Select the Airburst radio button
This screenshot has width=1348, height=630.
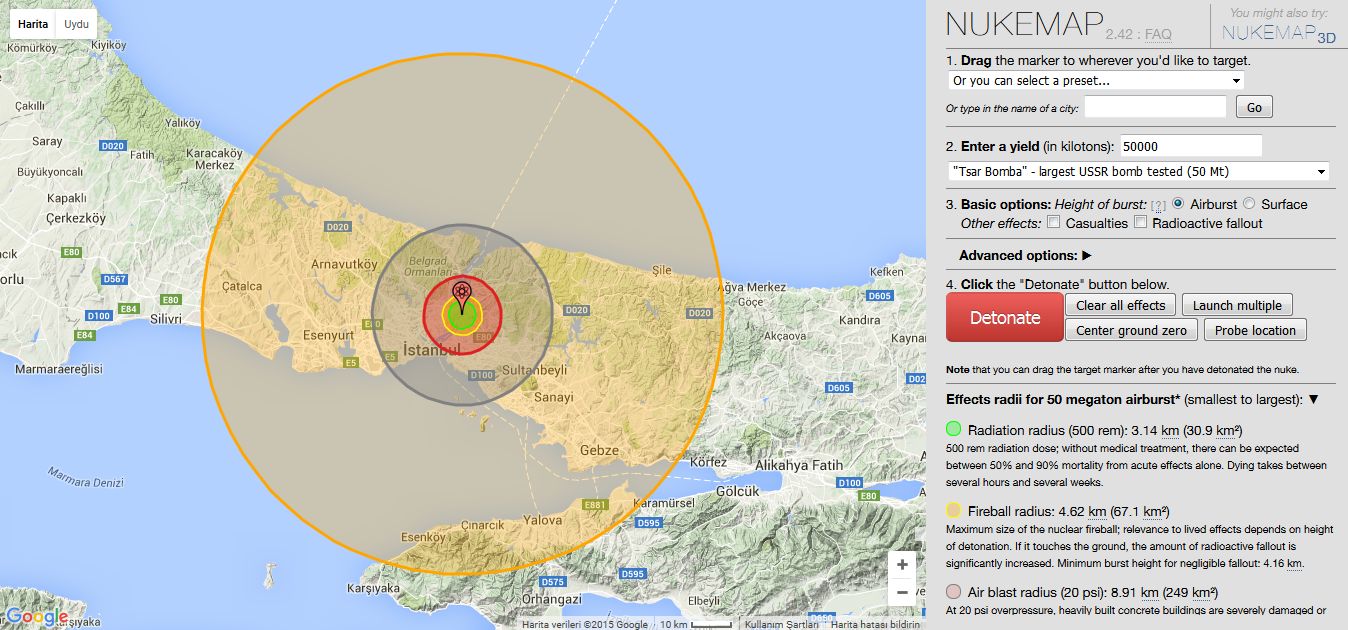(1179, 204)
